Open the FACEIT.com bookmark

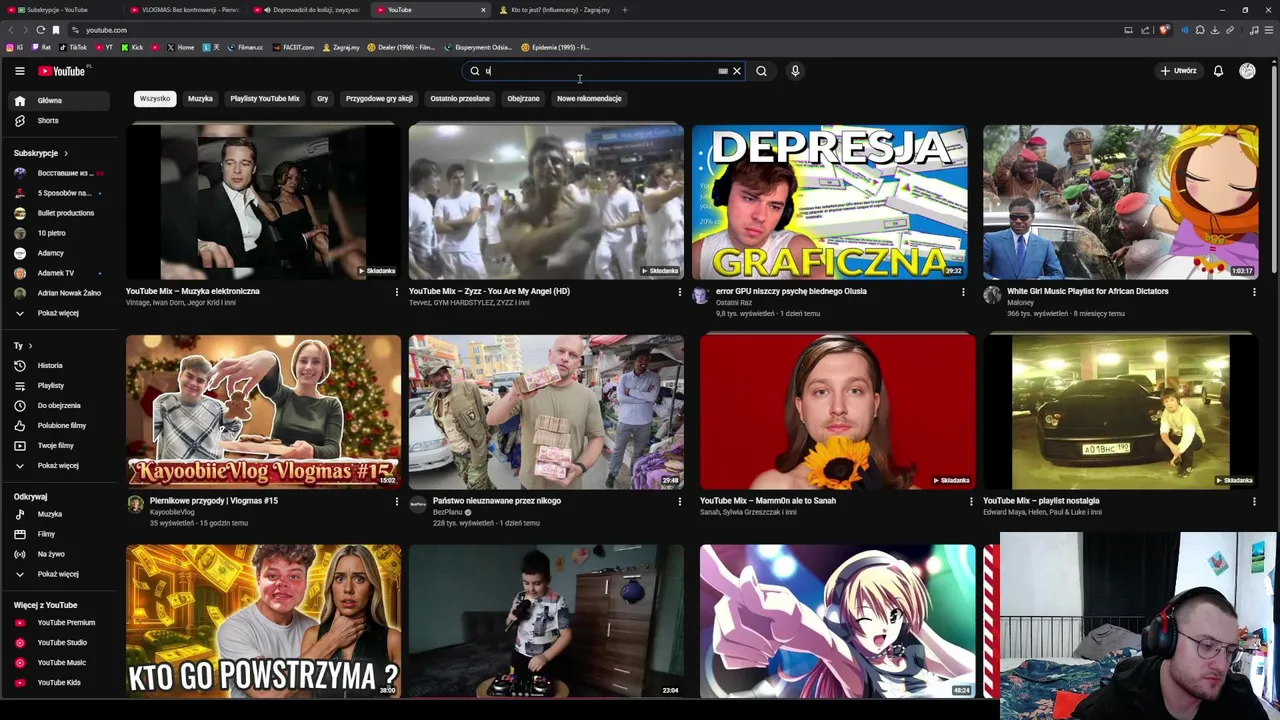pos(294,47)
